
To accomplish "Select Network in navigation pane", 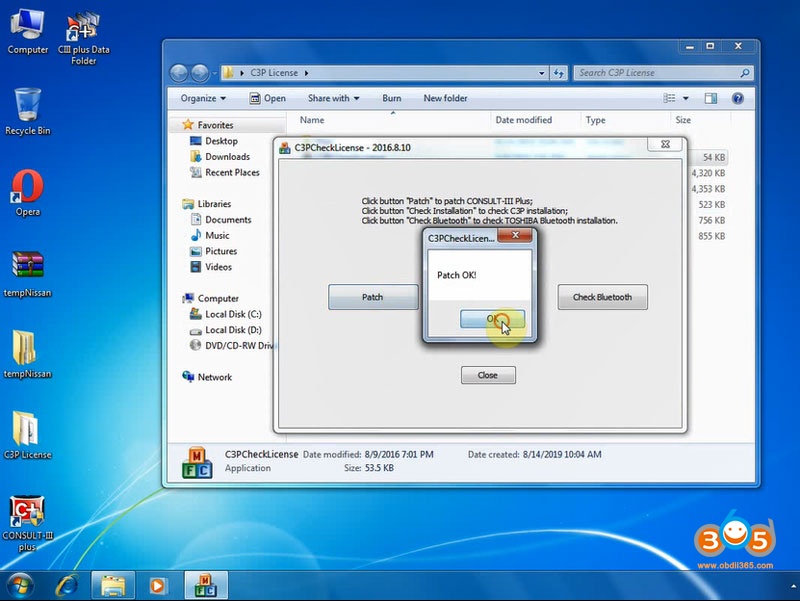I will click(x=207, y=377).
